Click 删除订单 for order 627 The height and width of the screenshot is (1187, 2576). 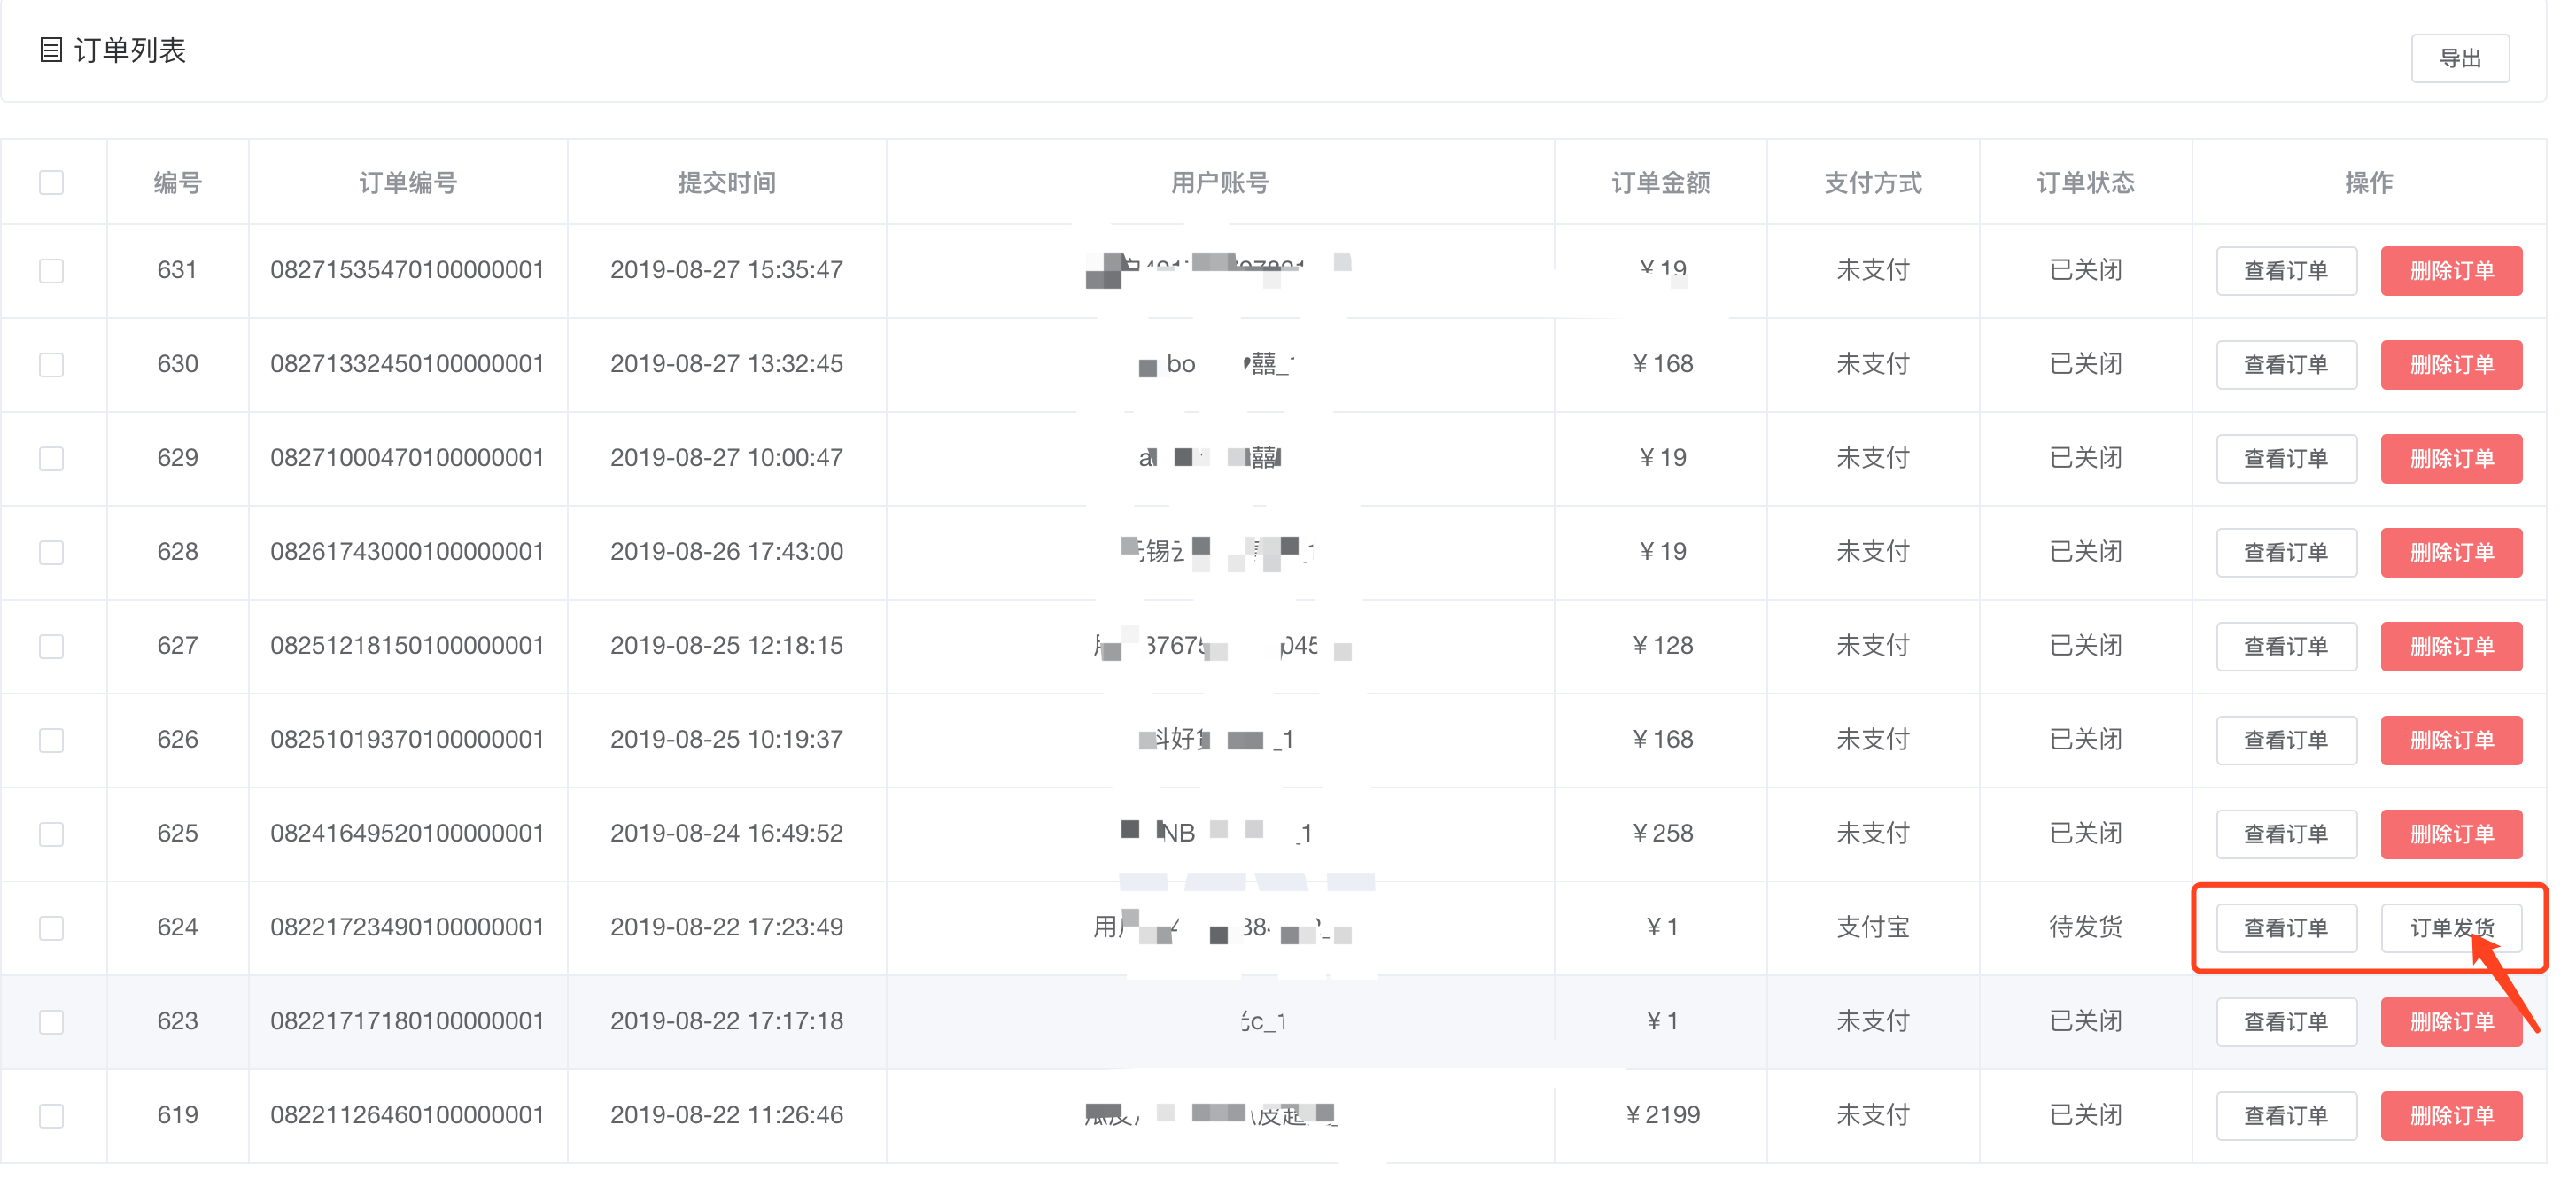(2451, 646)
